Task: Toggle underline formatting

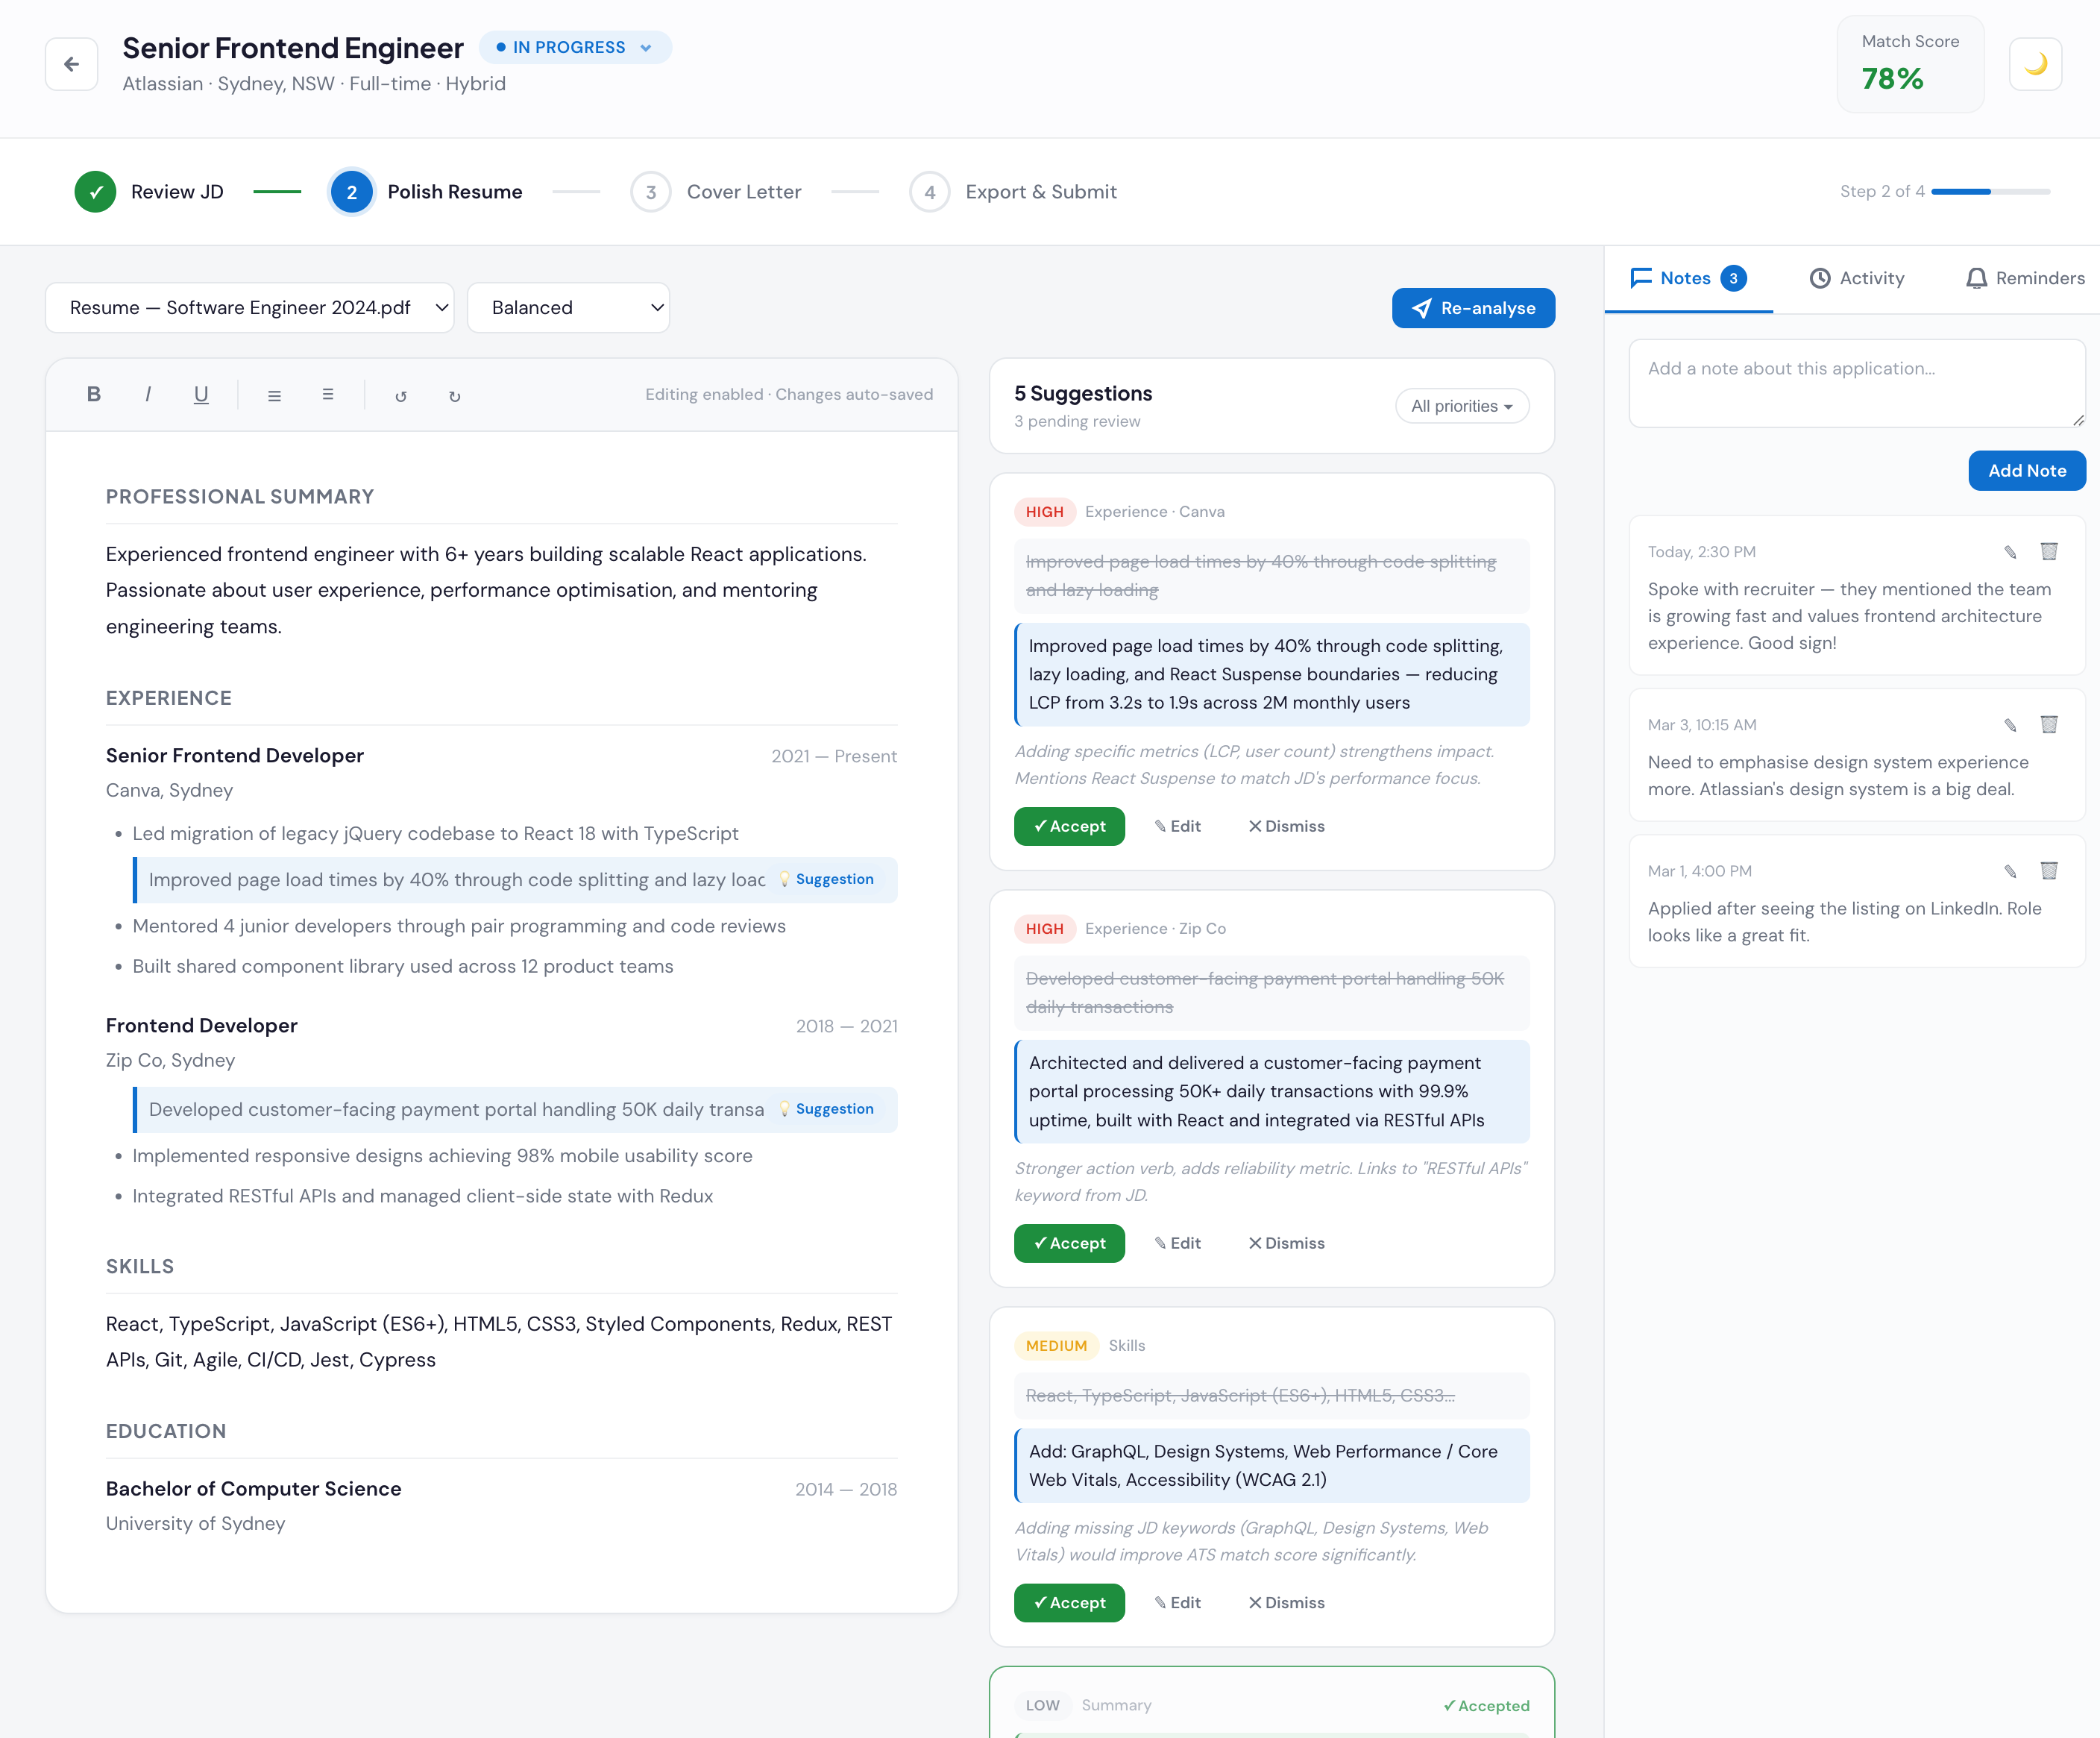Action: (x=201, y=394)
